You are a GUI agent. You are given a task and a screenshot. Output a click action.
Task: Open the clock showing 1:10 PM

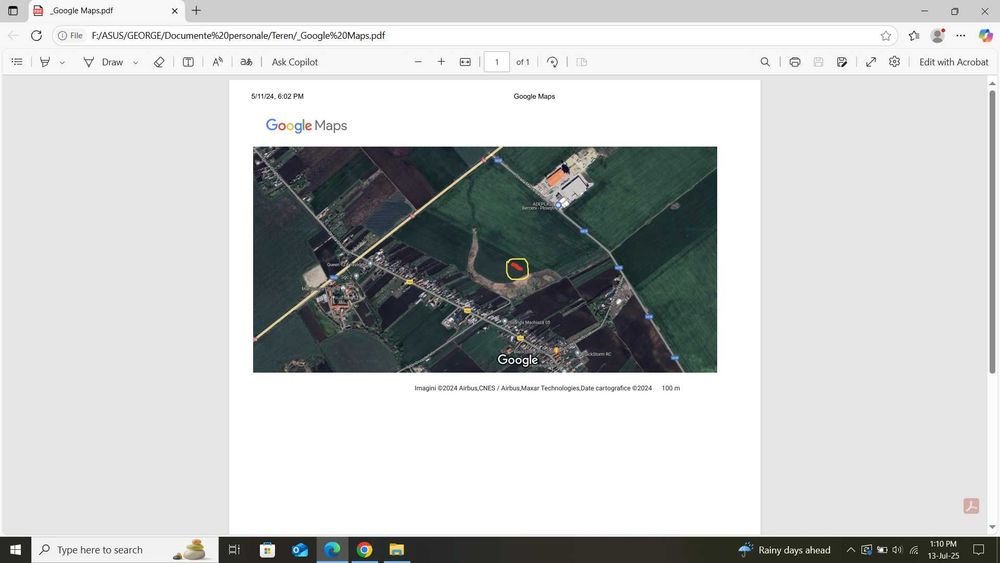[943, 550]
